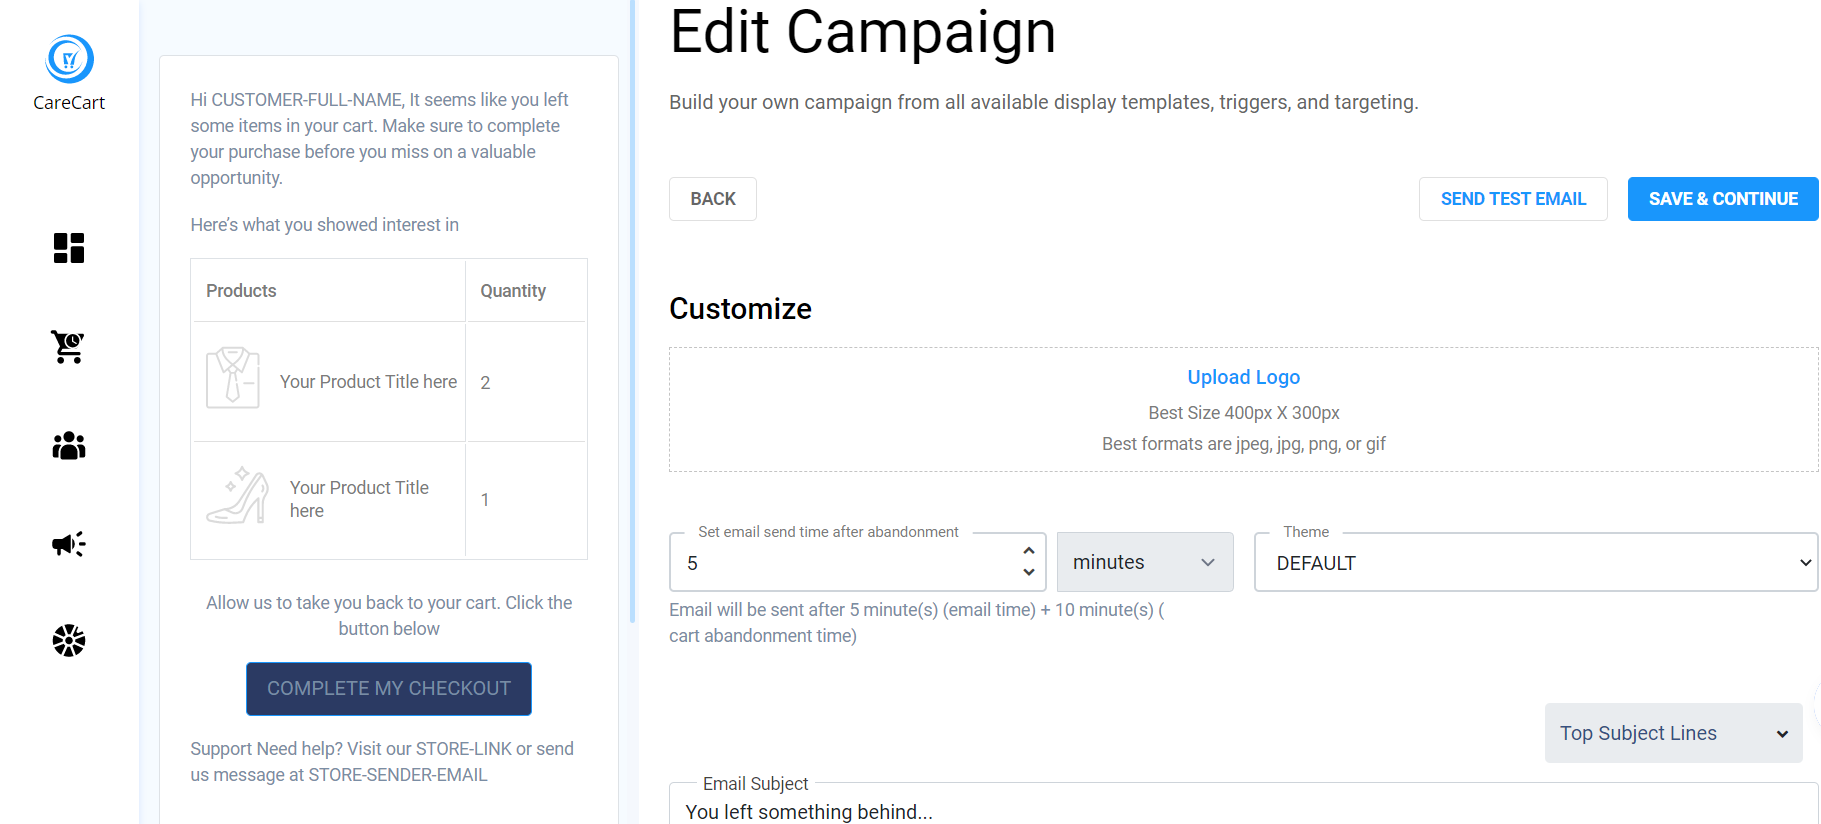
Task: Click the shirt product image in preview
Action: coord(233,377)
